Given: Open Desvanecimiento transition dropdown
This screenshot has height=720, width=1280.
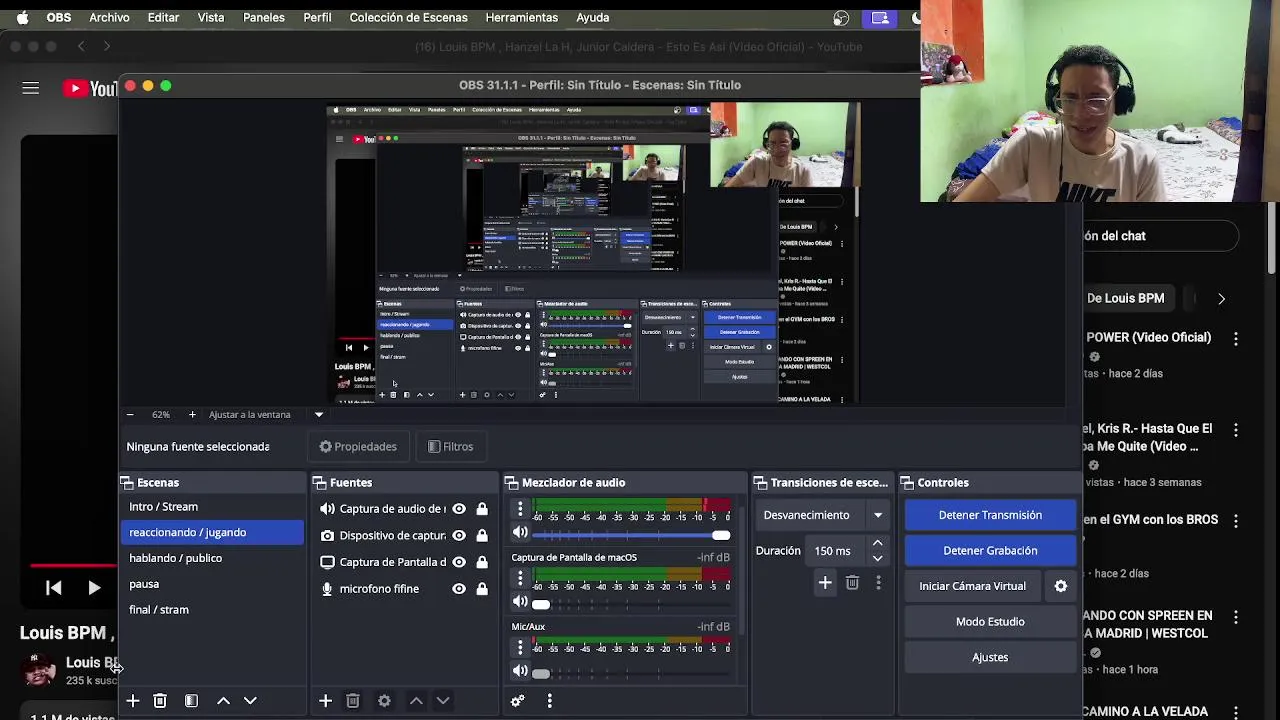Looking at the screenshot, I should (825, 515).
